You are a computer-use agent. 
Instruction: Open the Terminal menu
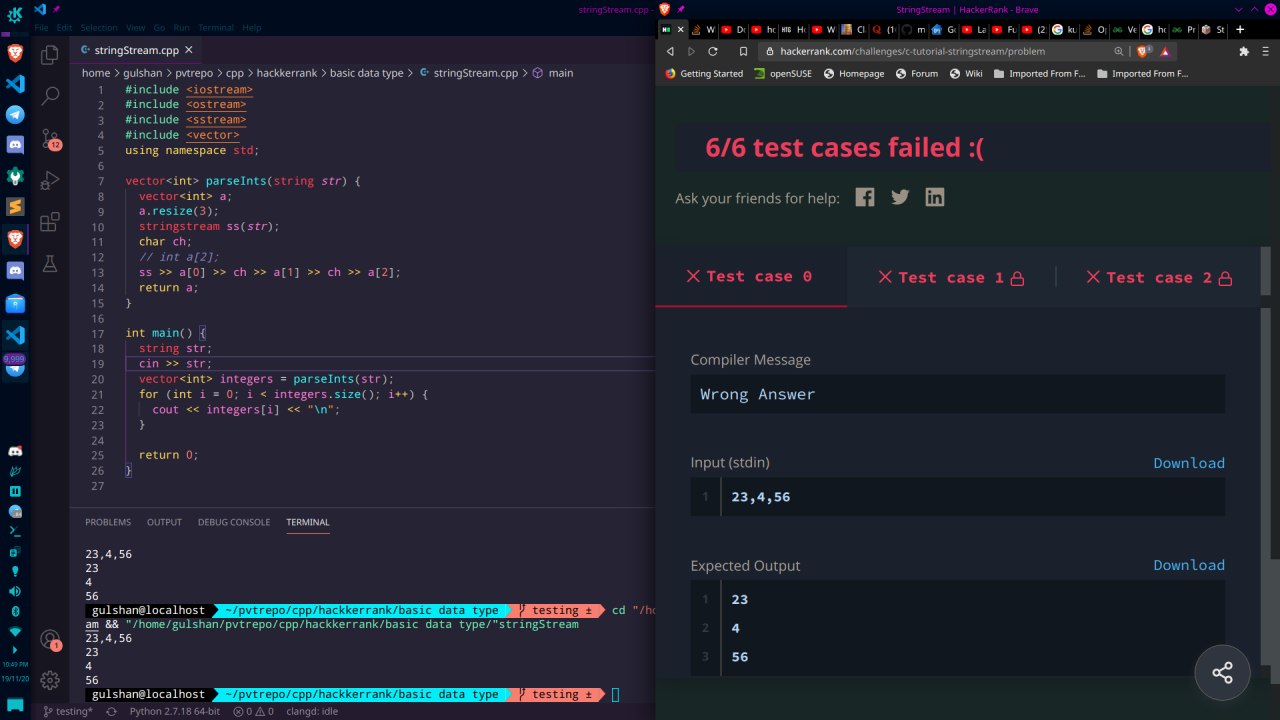pyautogui.click(x=216, y=28)
